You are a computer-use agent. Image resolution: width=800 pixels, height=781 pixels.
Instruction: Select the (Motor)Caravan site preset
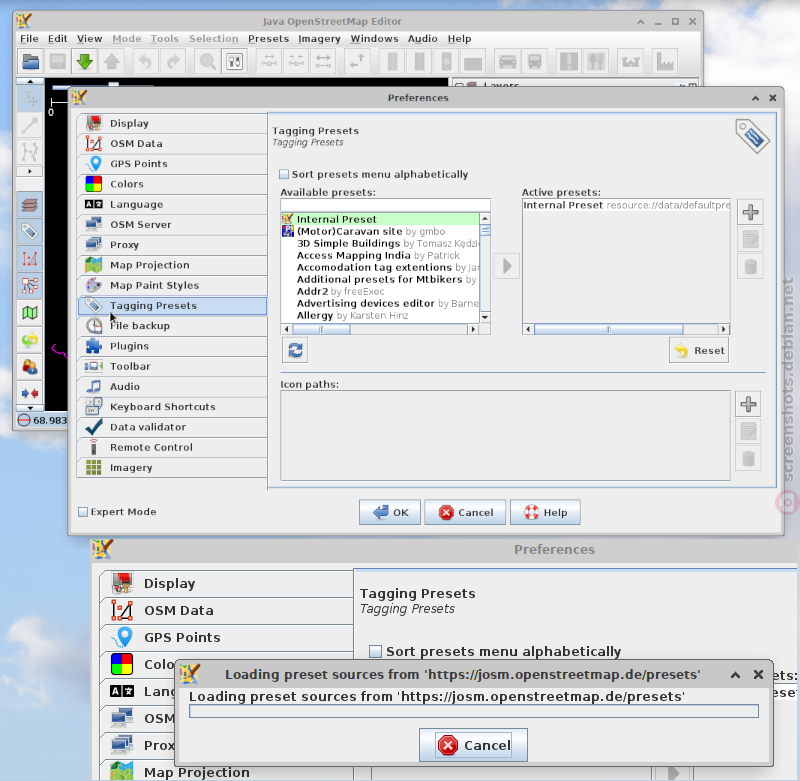point(380,232)
